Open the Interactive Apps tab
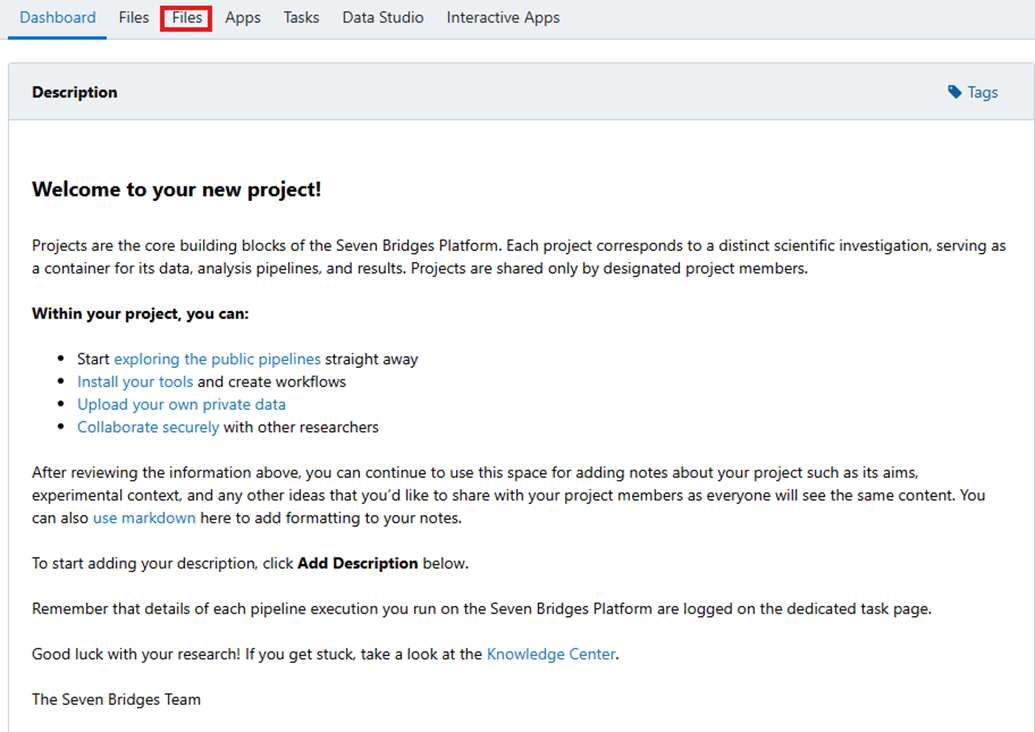Screen dimensions: 1035x732 tap(503, 17)
